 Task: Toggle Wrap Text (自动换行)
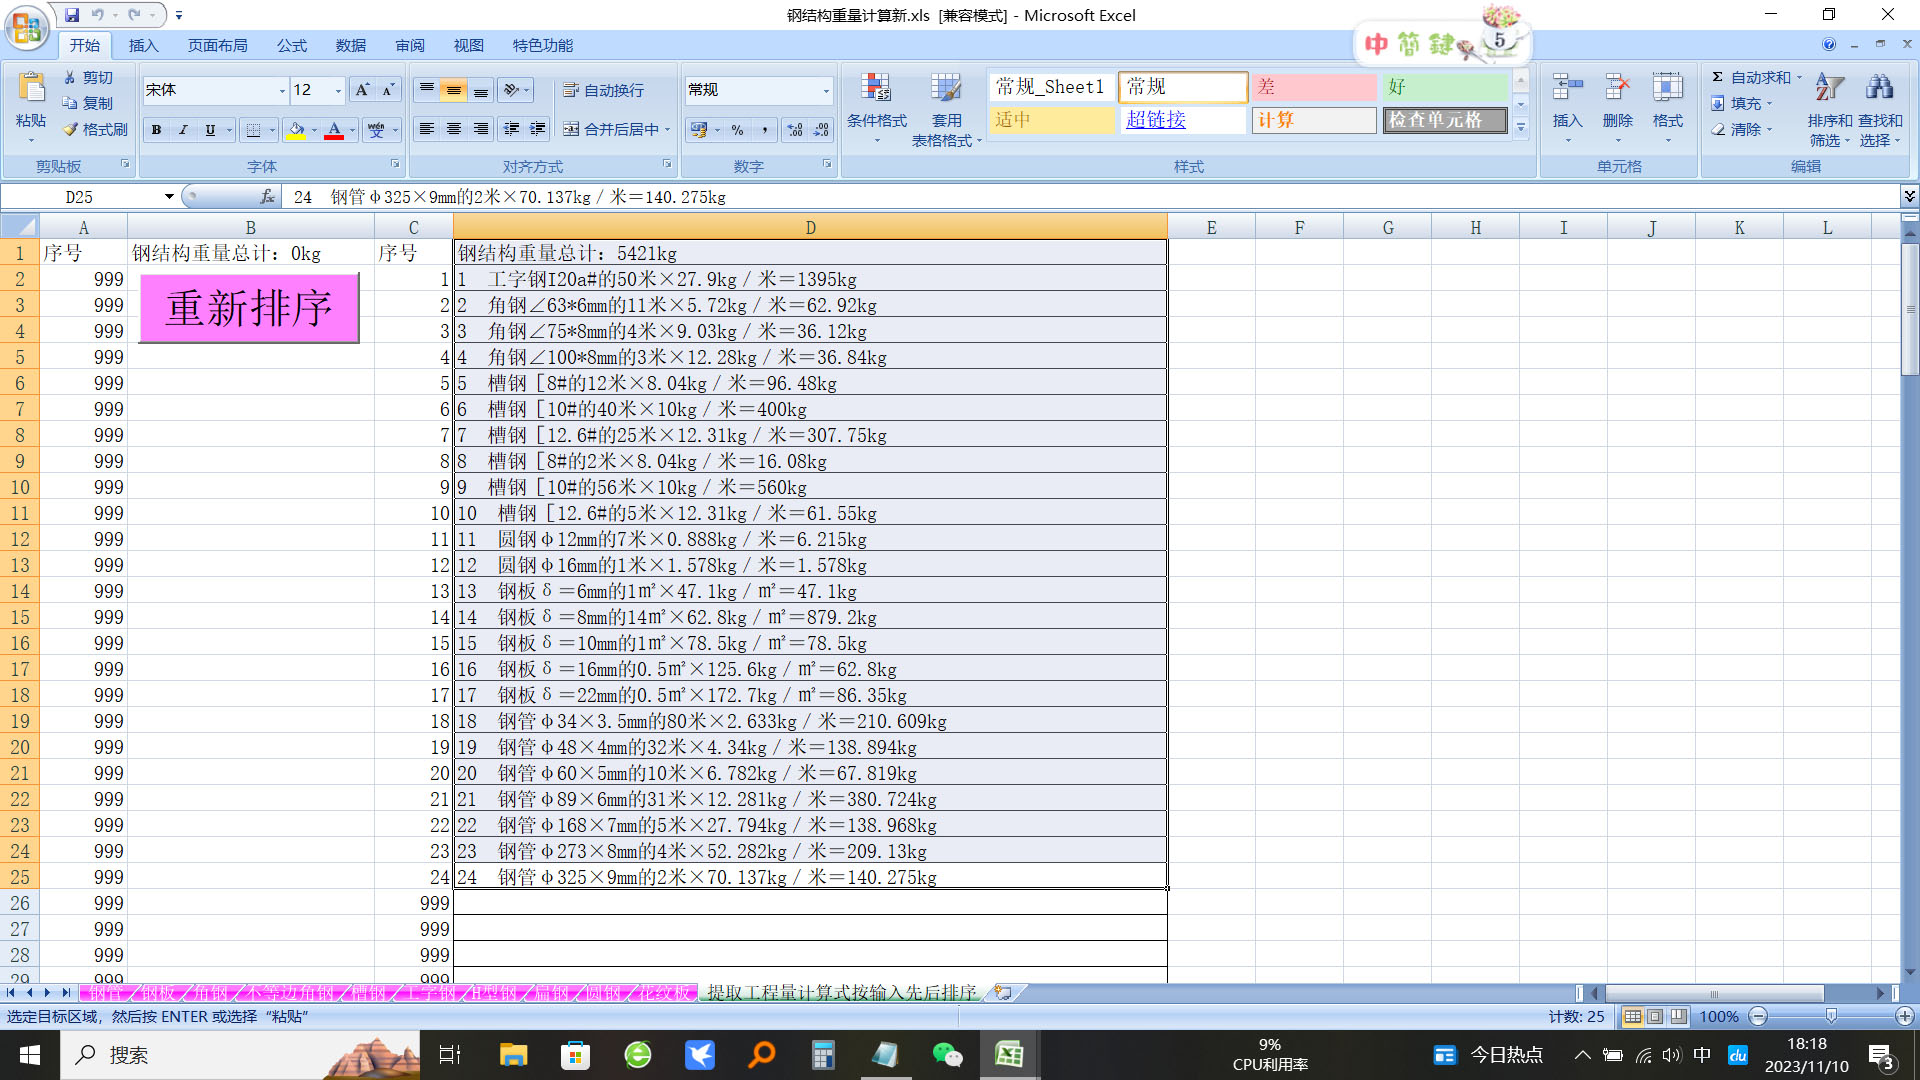(x=604, y=90)
